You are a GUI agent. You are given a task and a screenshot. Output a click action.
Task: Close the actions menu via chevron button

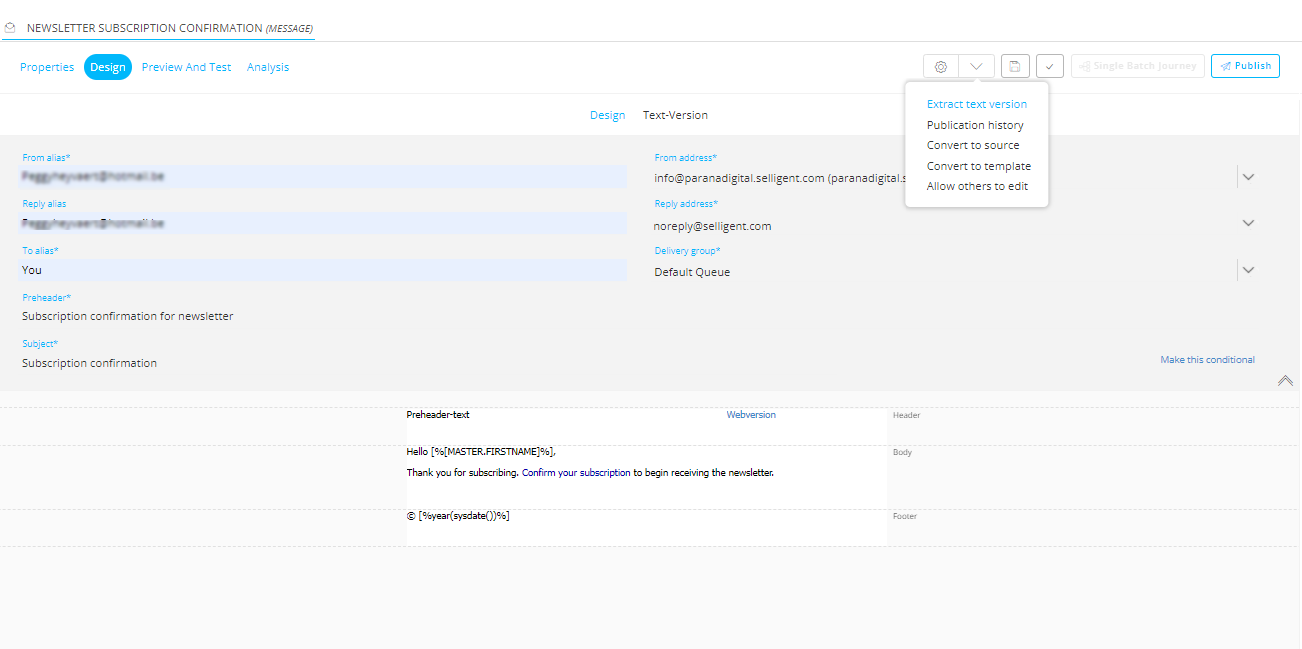976,67
